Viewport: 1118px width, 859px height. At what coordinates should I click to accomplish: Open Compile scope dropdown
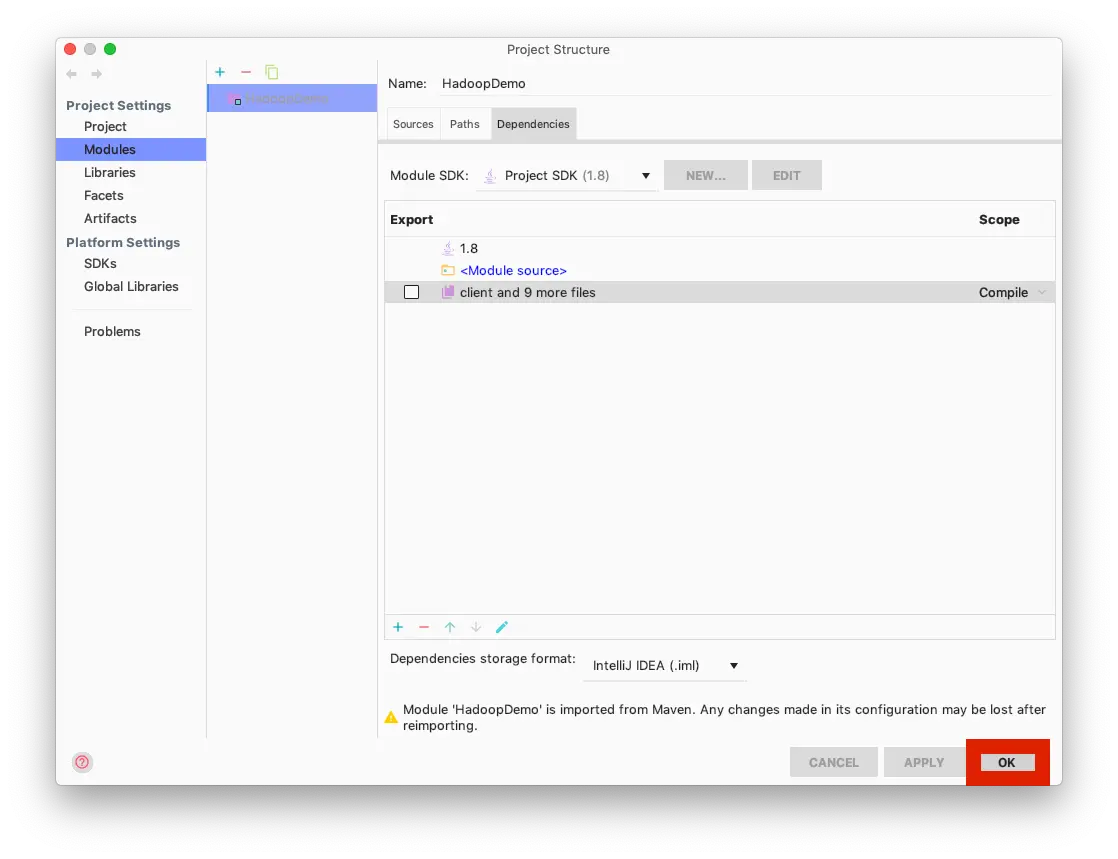click(1012, 292)
